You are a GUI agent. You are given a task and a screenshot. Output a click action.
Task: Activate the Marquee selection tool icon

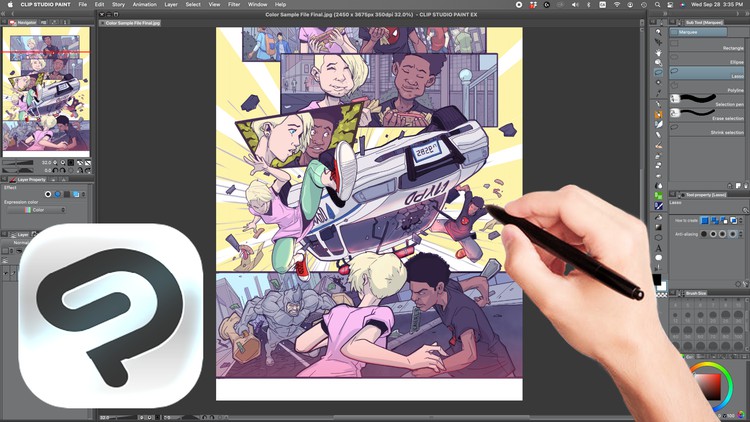pos(659,72)
